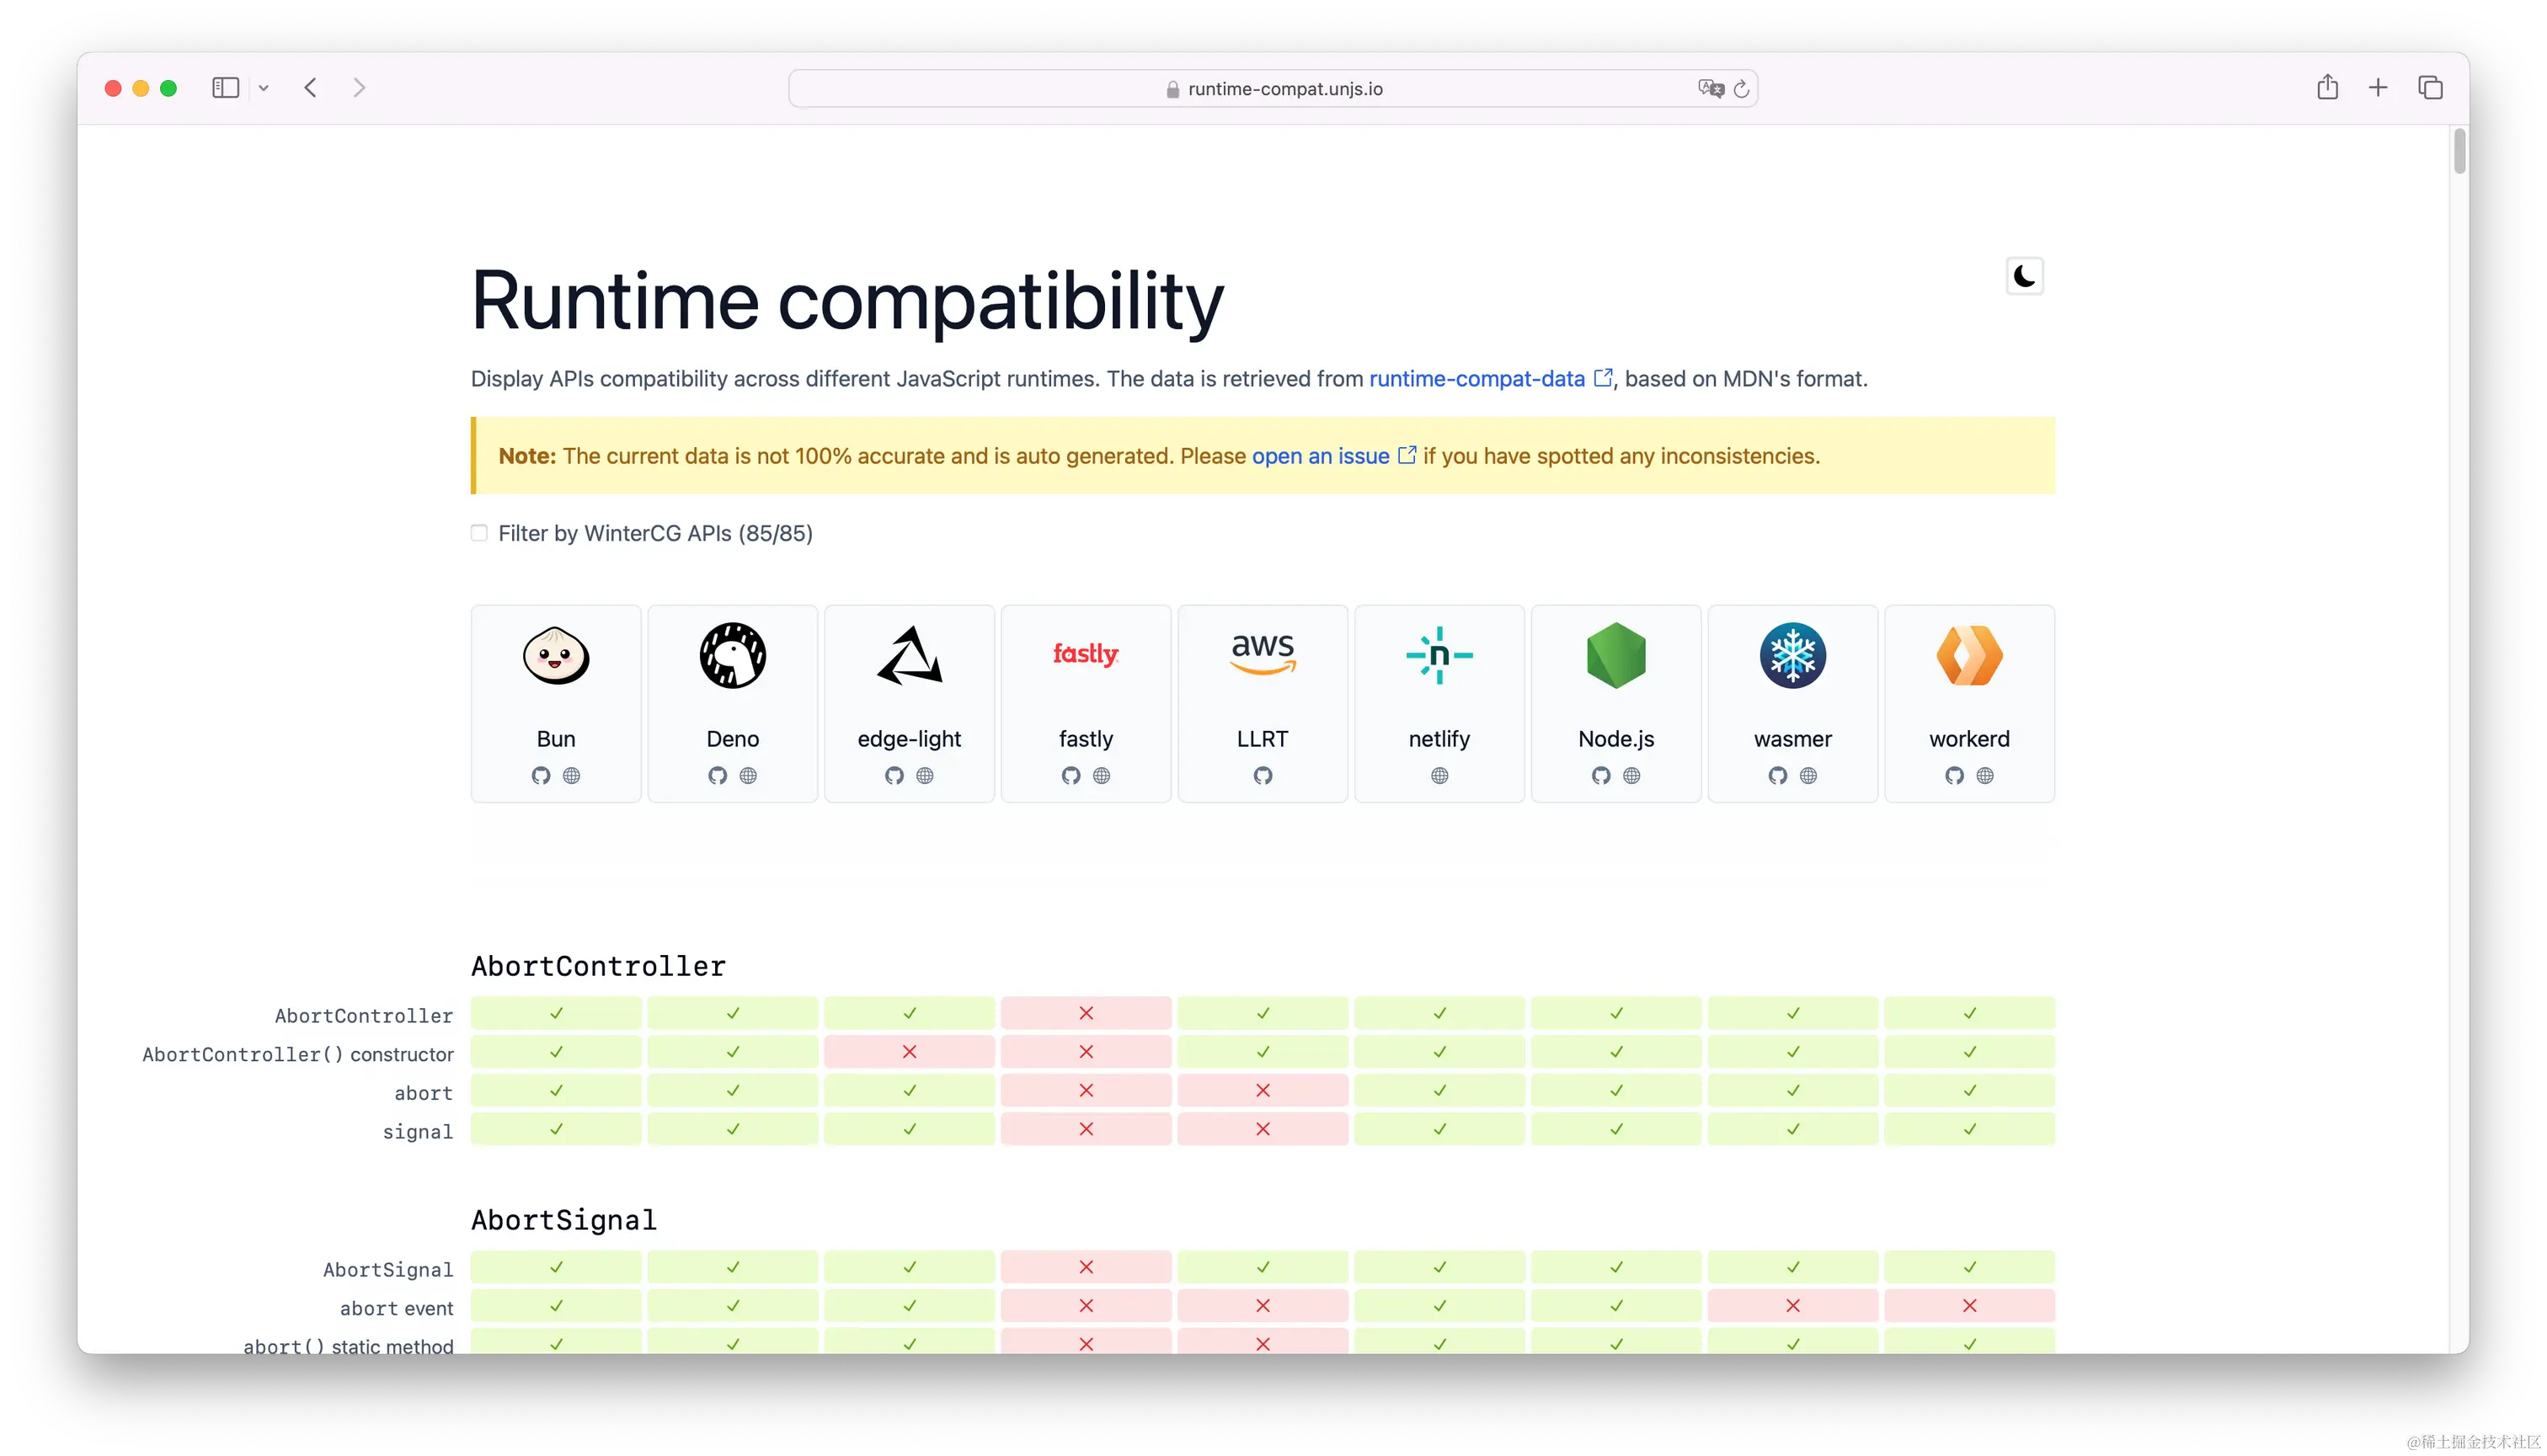Open netlify's website globe icon

tap(1439, 775)
